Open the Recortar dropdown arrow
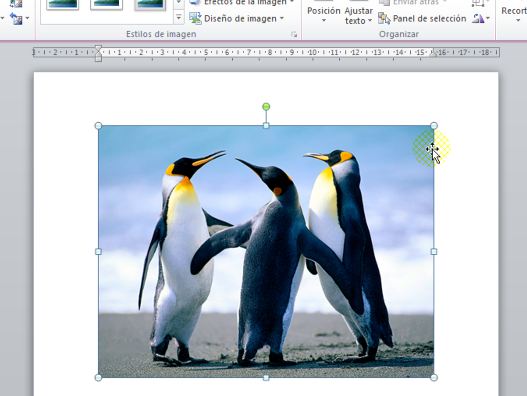The width and height of the screenshot is (527, 396). pyautogui.click(x=518, y=21)
